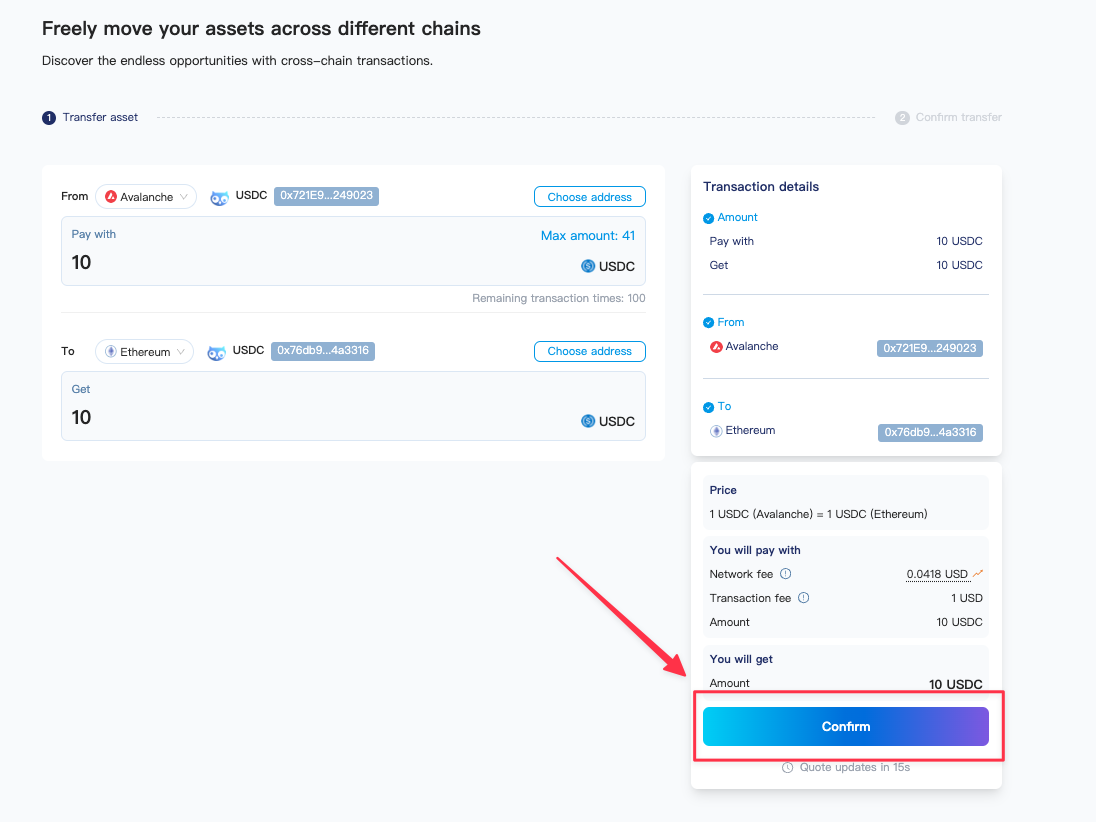Click the owl wallet icon in To row
Viewport: 1096px width, 822px height.
pos(216,352)
